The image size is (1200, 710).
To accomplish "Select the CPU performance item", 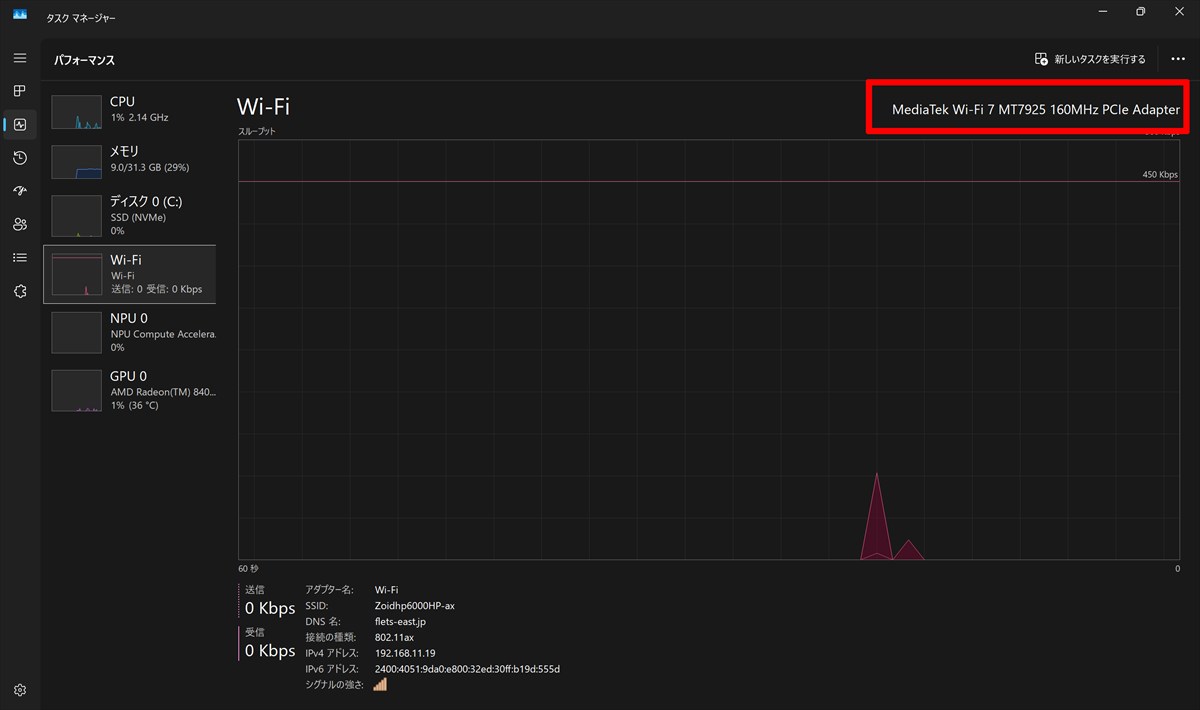I will pos(130,110).
